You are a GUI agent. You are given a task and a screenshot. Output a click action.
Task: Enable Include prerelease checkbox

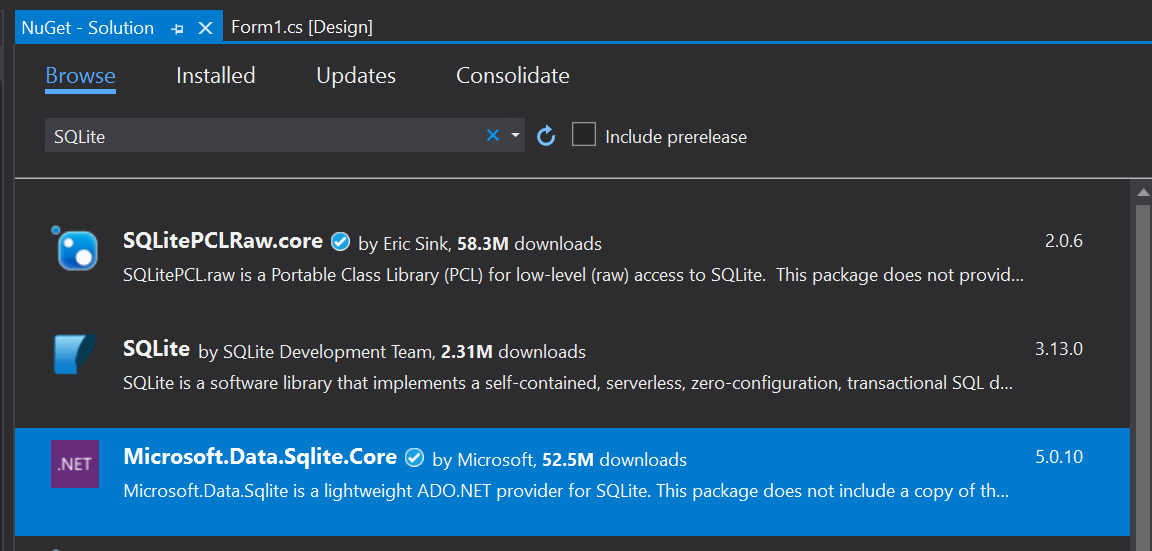click(584, 134)
